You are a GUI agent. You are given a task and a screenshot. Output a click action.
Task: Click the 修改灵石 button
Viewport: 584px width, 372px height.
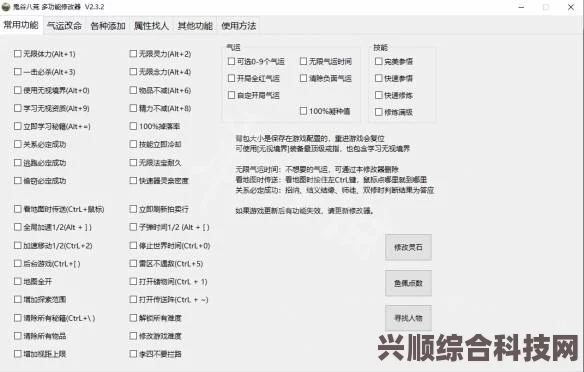(x=408, y=247)
